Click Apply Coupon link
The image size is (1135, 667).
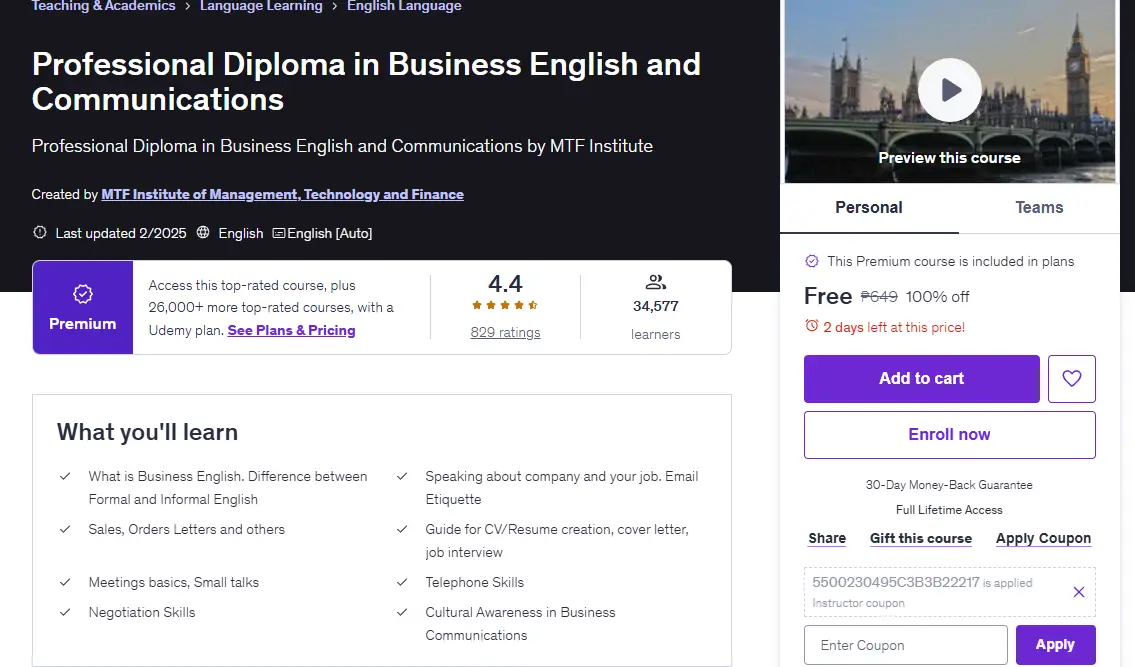tap(1043, 538)
